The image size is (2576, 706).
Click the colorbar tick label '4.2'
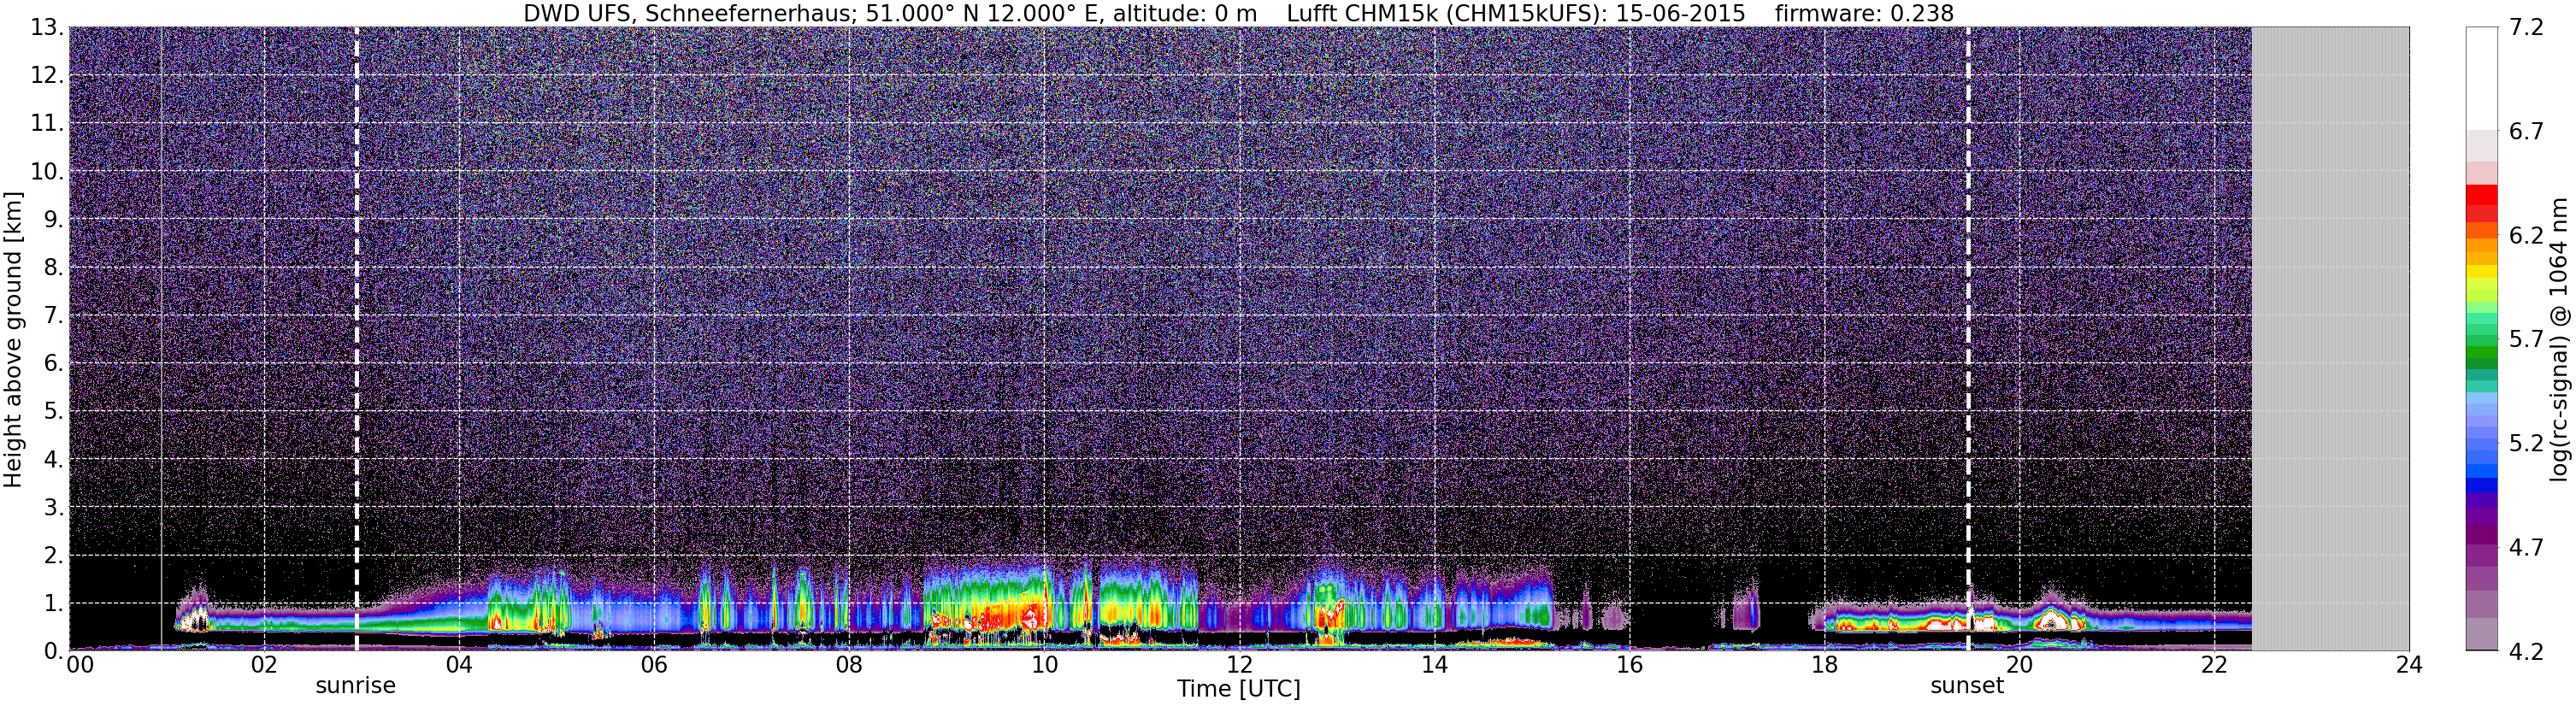coord(2527,651)
